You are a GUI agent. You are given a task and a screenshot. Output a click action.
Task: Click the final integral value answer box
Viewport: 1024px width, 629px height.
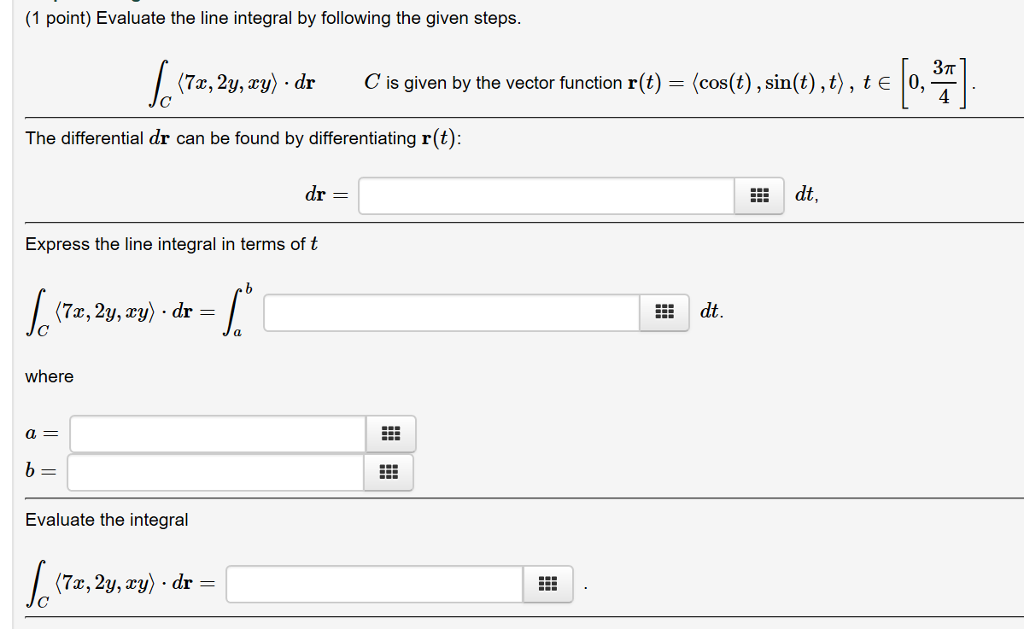[x=375, y=584]
